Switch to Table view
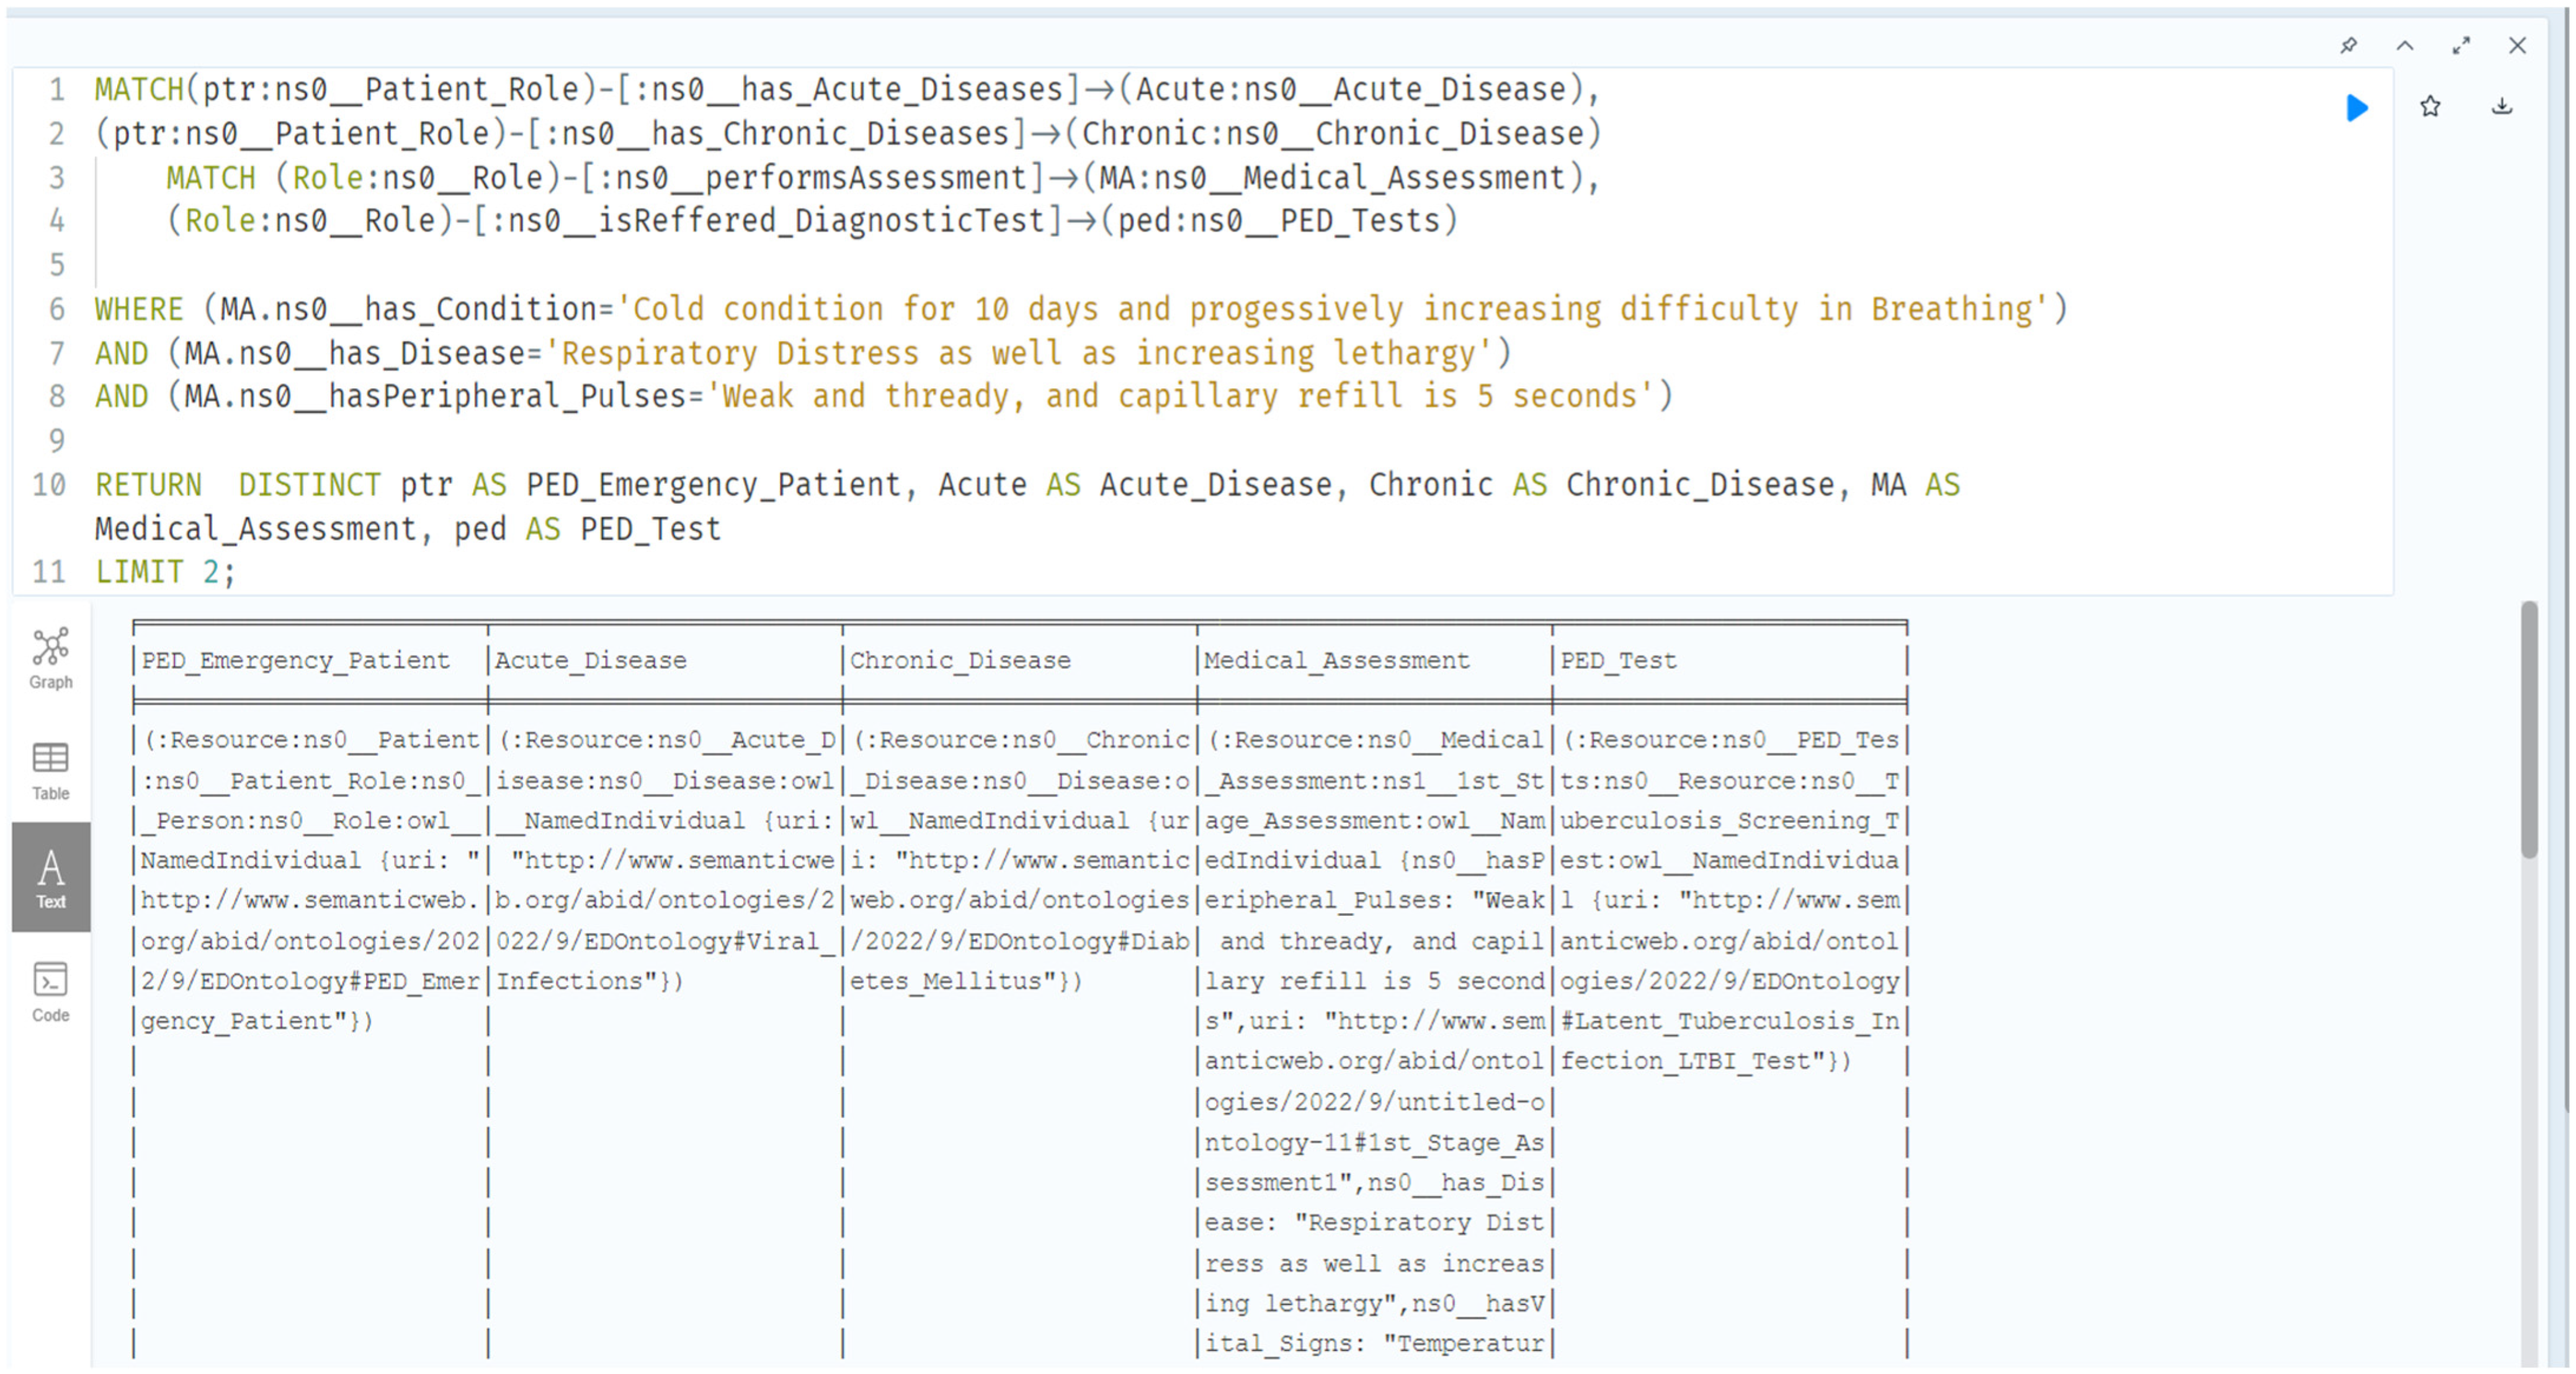Screen dimensions: 2576x1374 (50, 770)
